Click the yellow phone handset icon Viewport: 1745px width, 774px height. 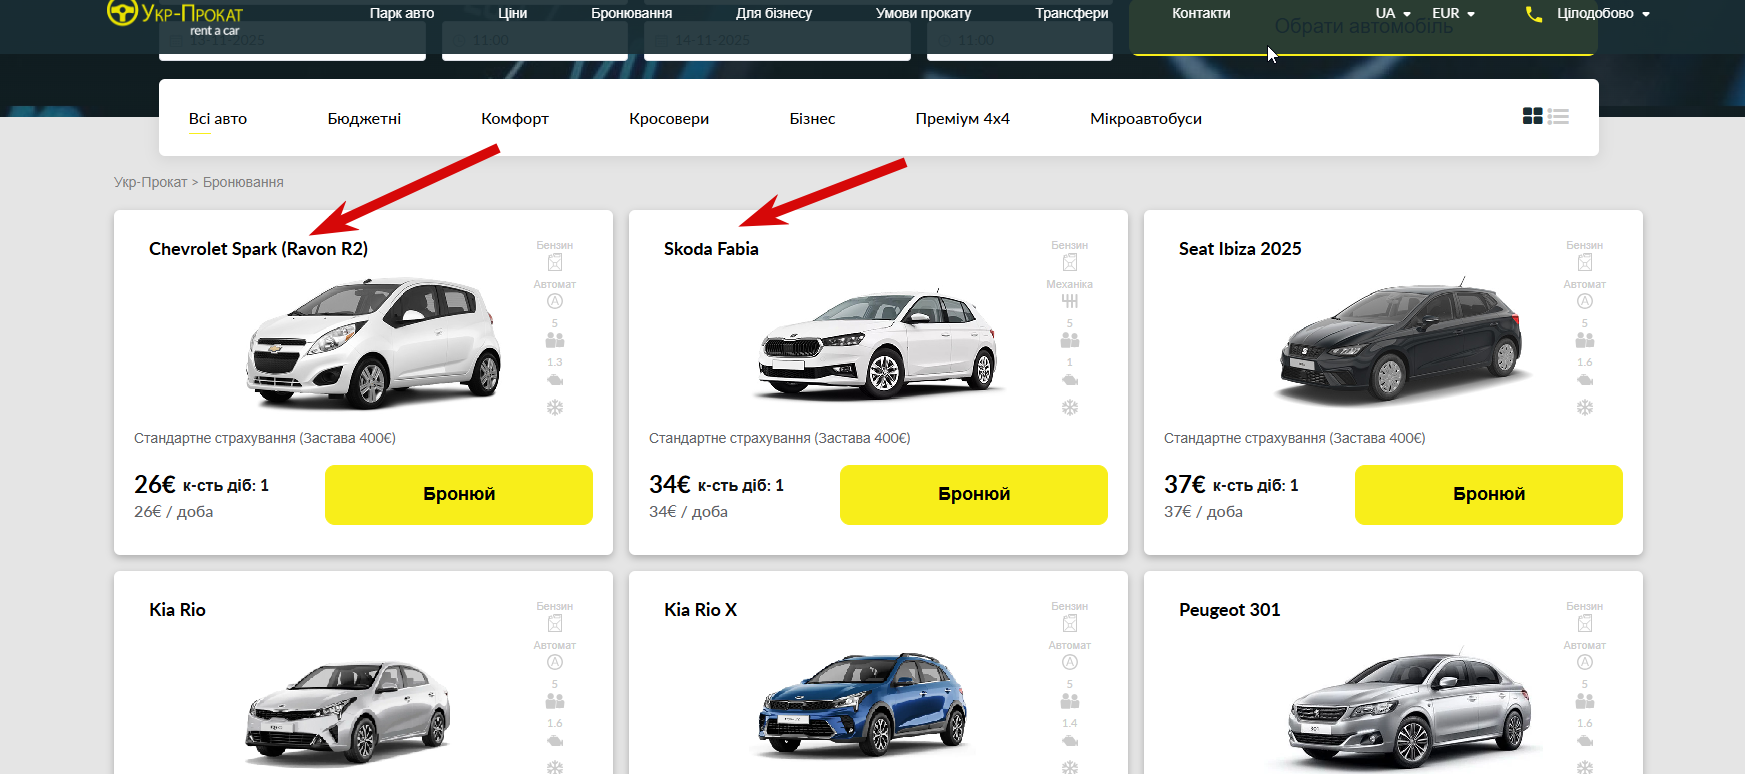point(1533,14)
